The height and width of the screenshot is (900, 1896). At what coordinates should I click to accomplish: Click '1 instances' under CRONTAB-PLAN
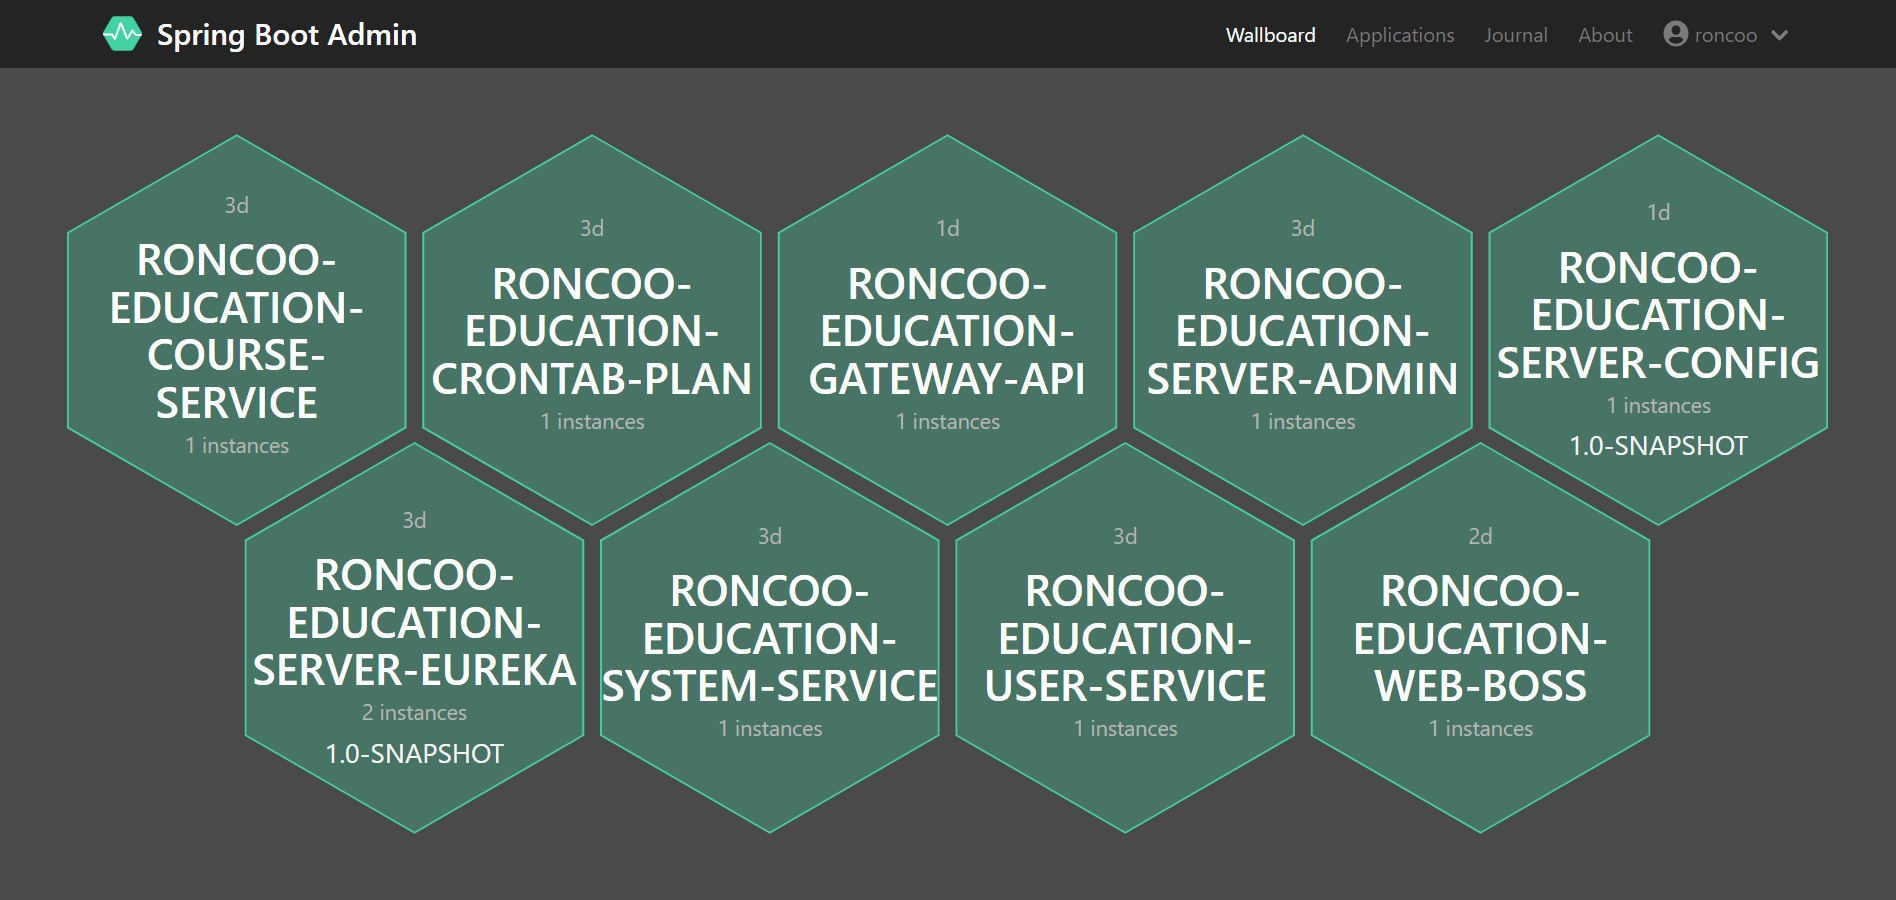(x=592, y=422)
